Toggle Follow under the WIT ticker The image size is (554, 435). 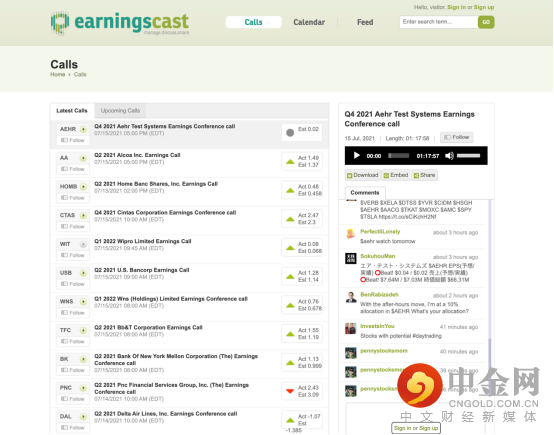(x=73, y=255)
